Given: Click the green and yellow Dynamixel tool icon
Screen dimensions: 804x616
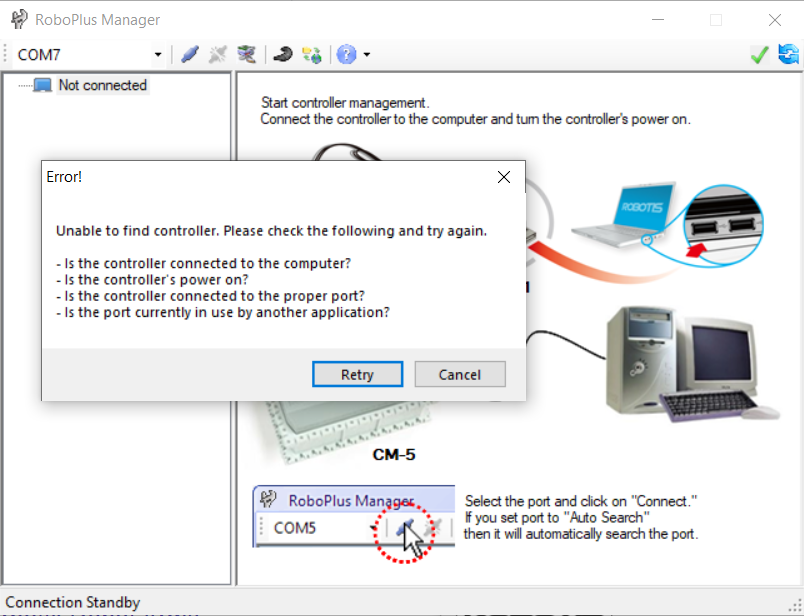Looking at the screenshot, I should tap(312, 55).
